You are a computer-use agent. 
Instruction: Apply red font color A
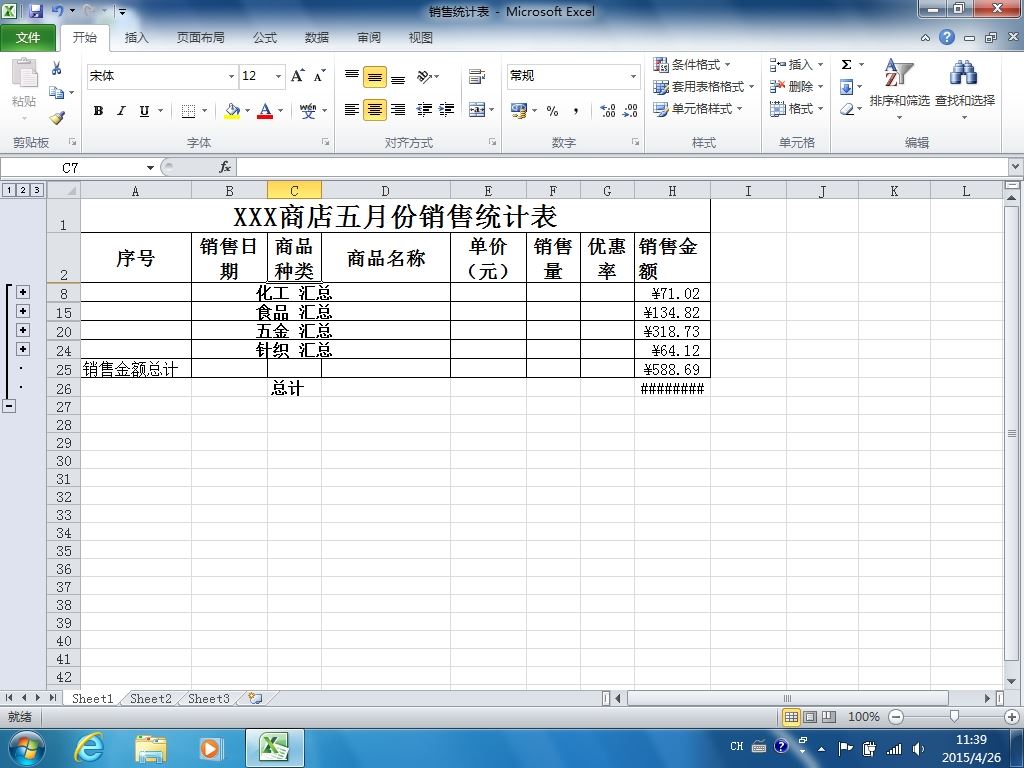coord(264,110)
